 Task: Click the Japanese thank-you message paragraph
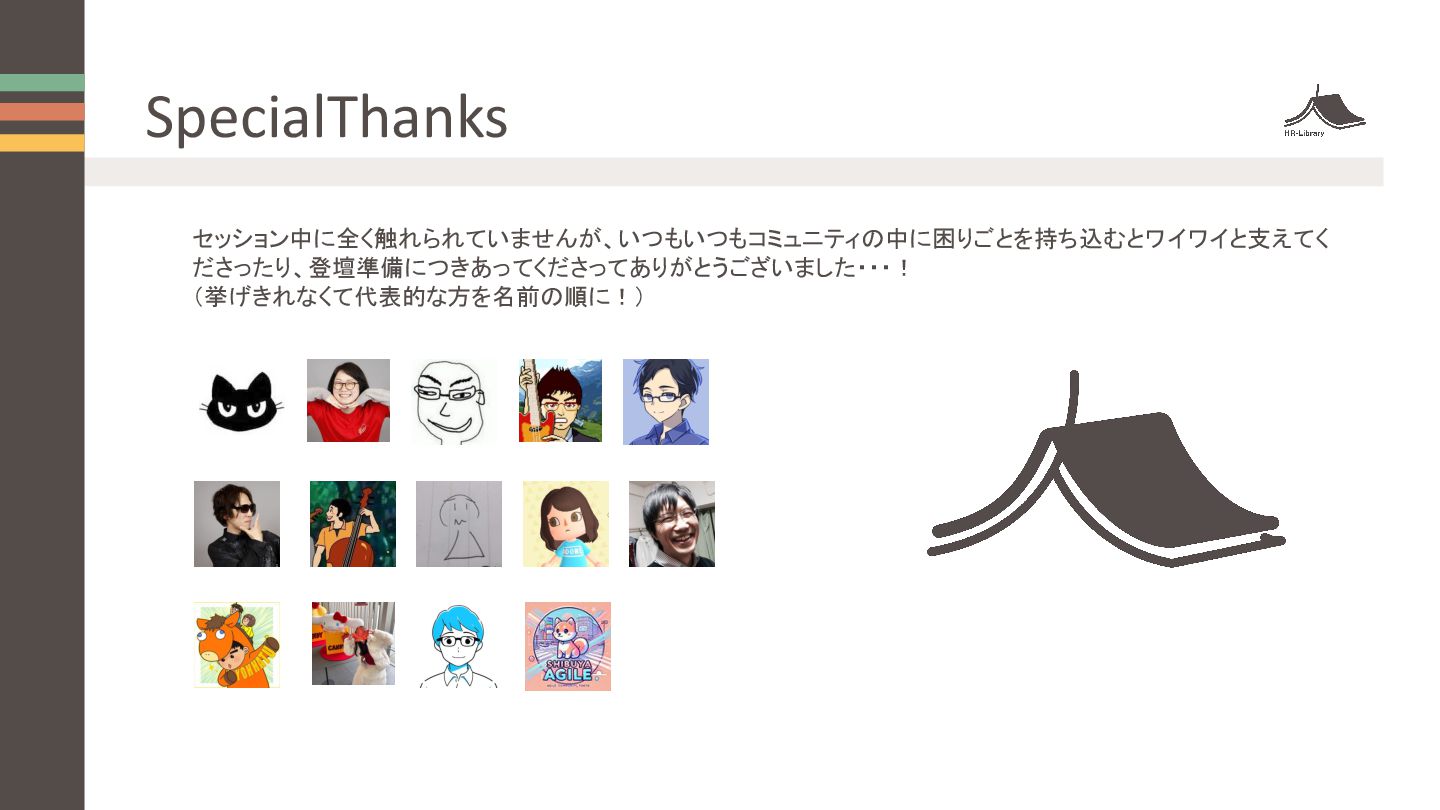pyautogui.click(x=762, y=268)
